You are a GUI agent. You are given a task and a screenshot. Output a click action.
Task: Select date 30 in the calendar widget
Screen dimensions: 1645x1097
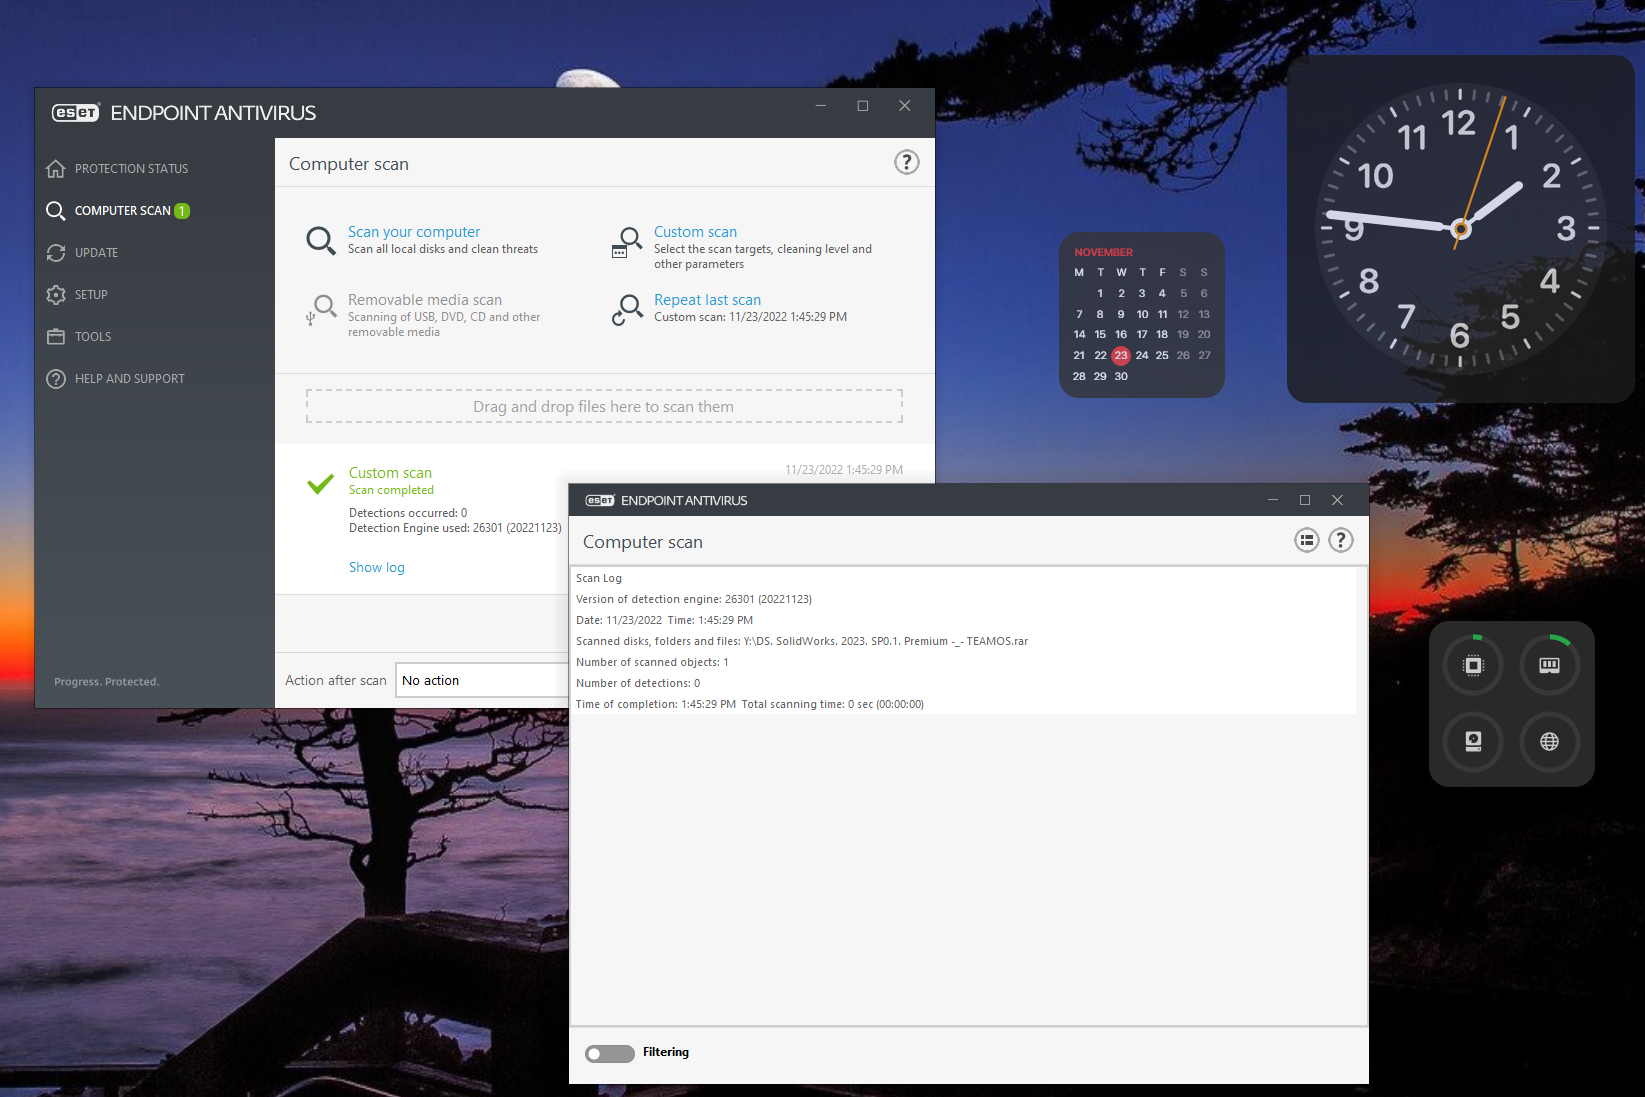coord(1121,377)
